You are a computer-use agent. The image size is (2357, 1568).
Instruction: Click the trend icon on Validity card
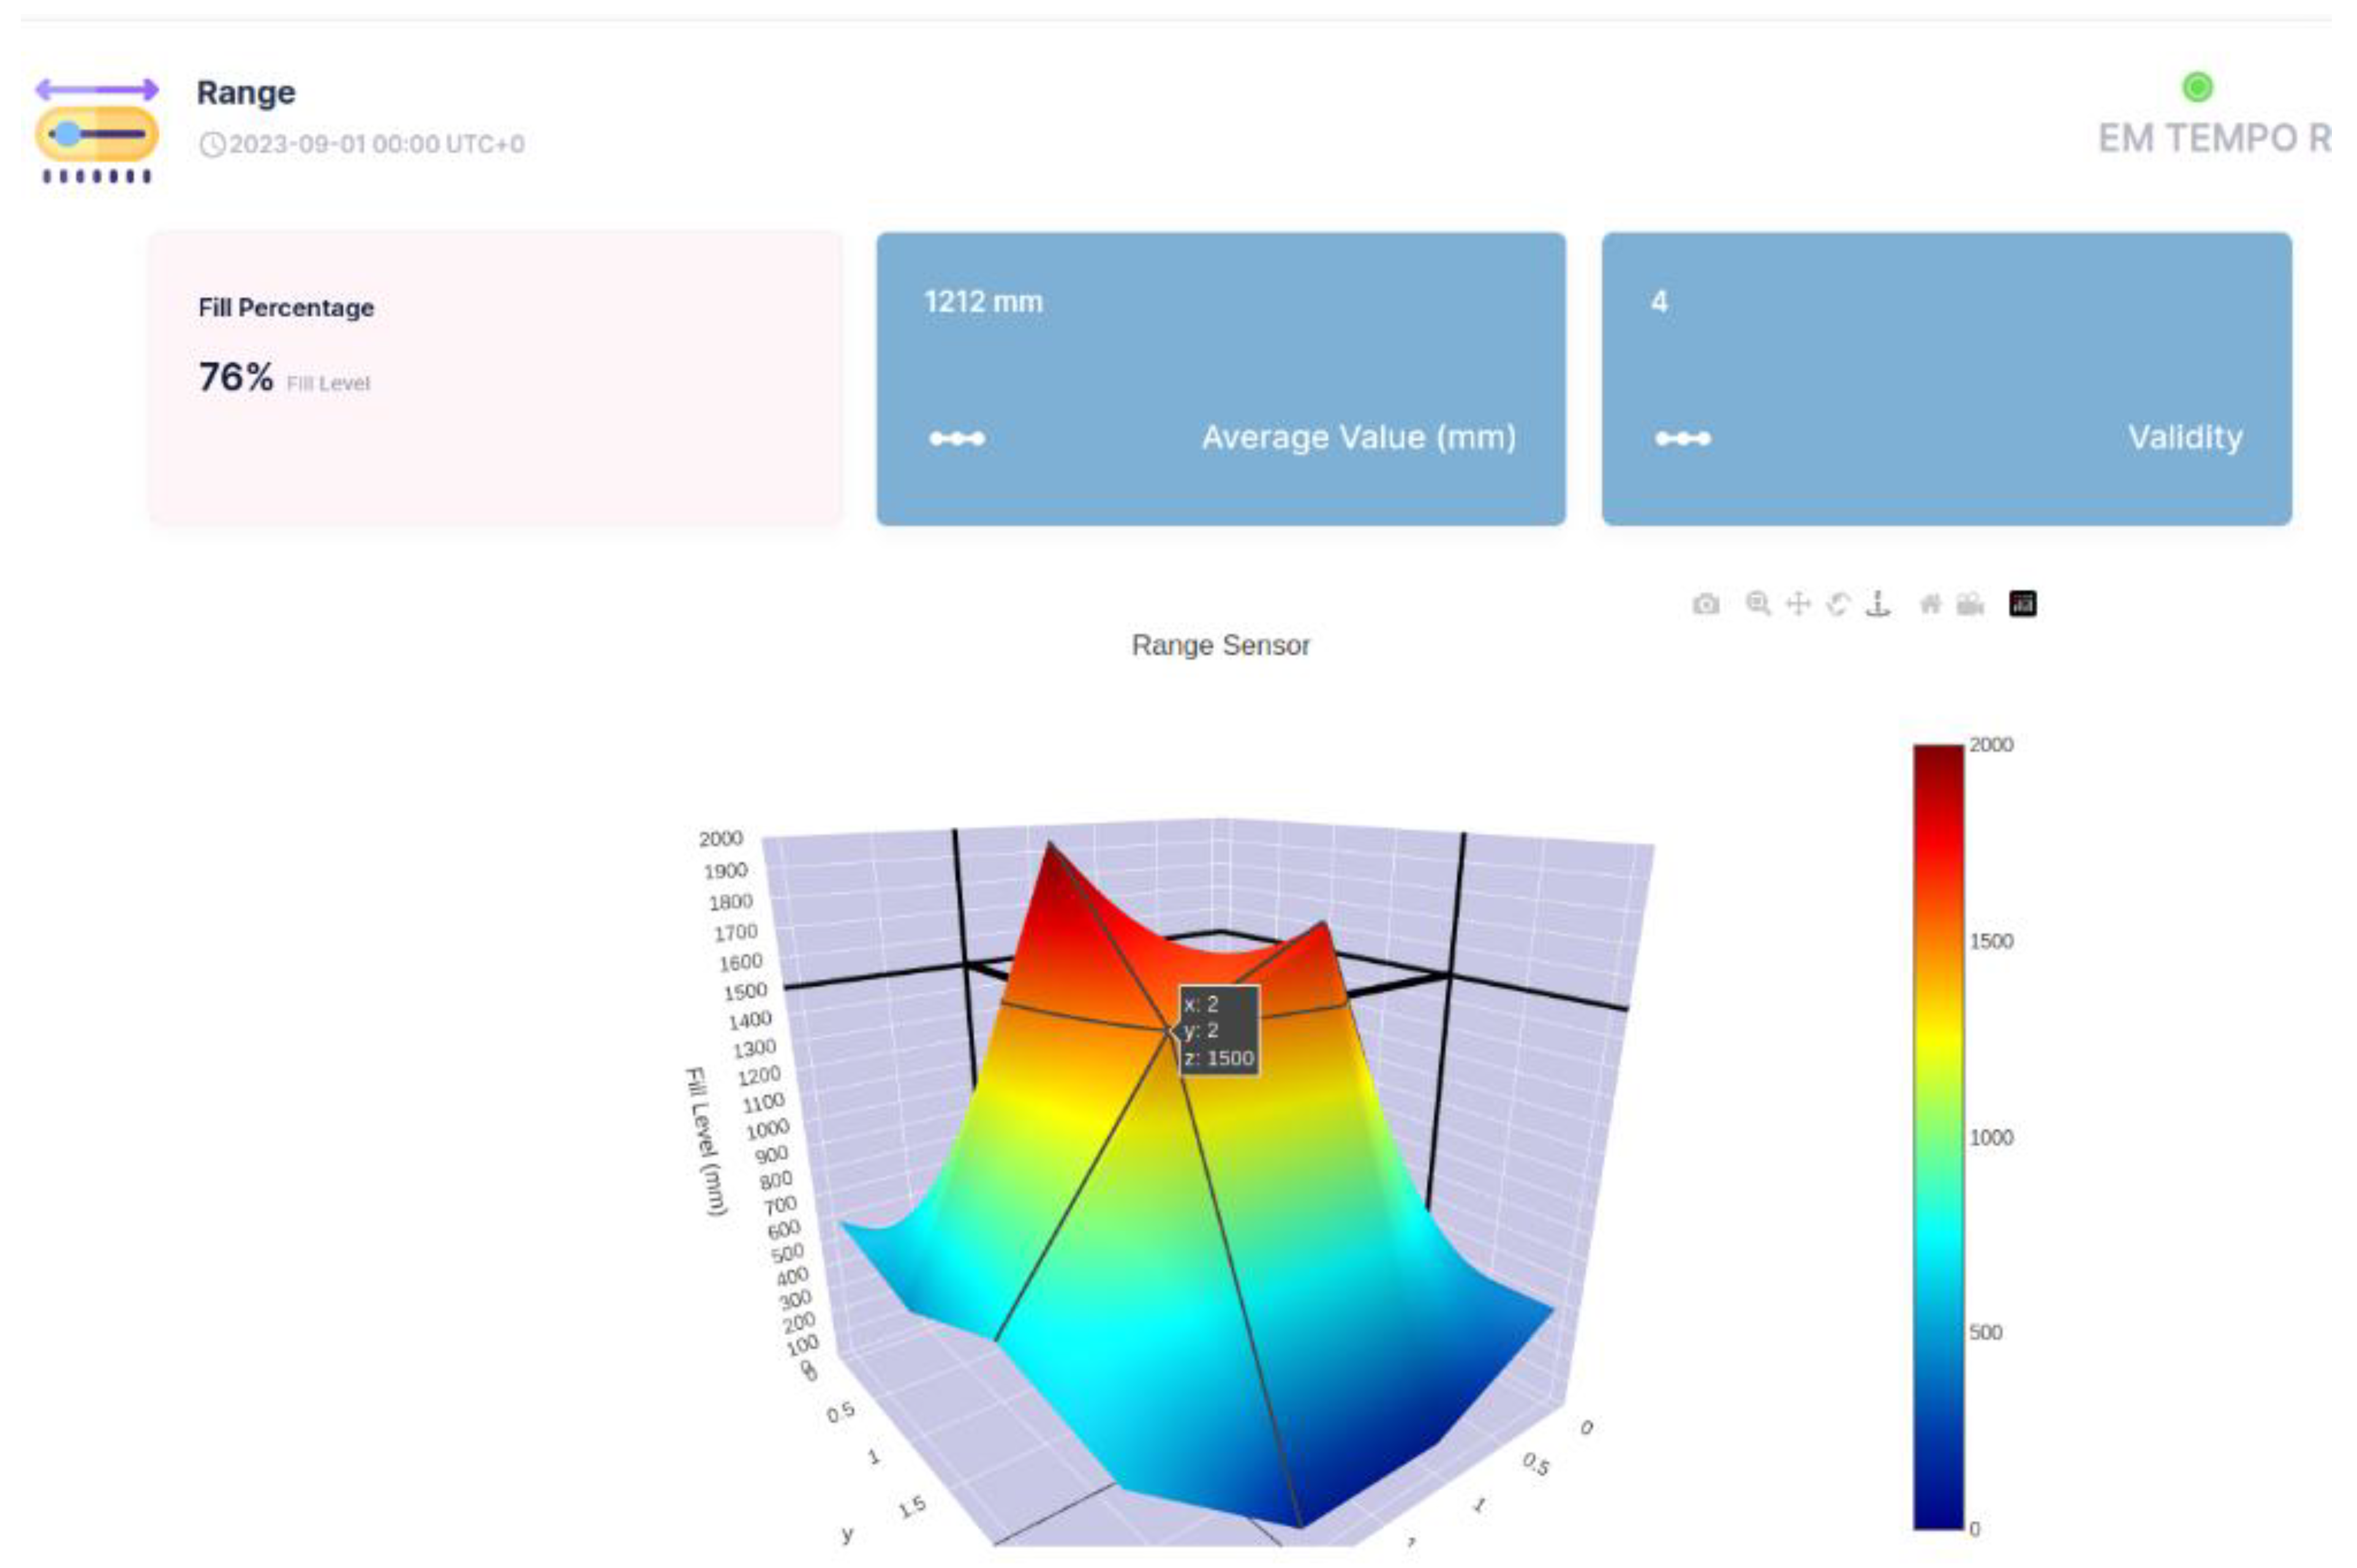pos(1683,438)
